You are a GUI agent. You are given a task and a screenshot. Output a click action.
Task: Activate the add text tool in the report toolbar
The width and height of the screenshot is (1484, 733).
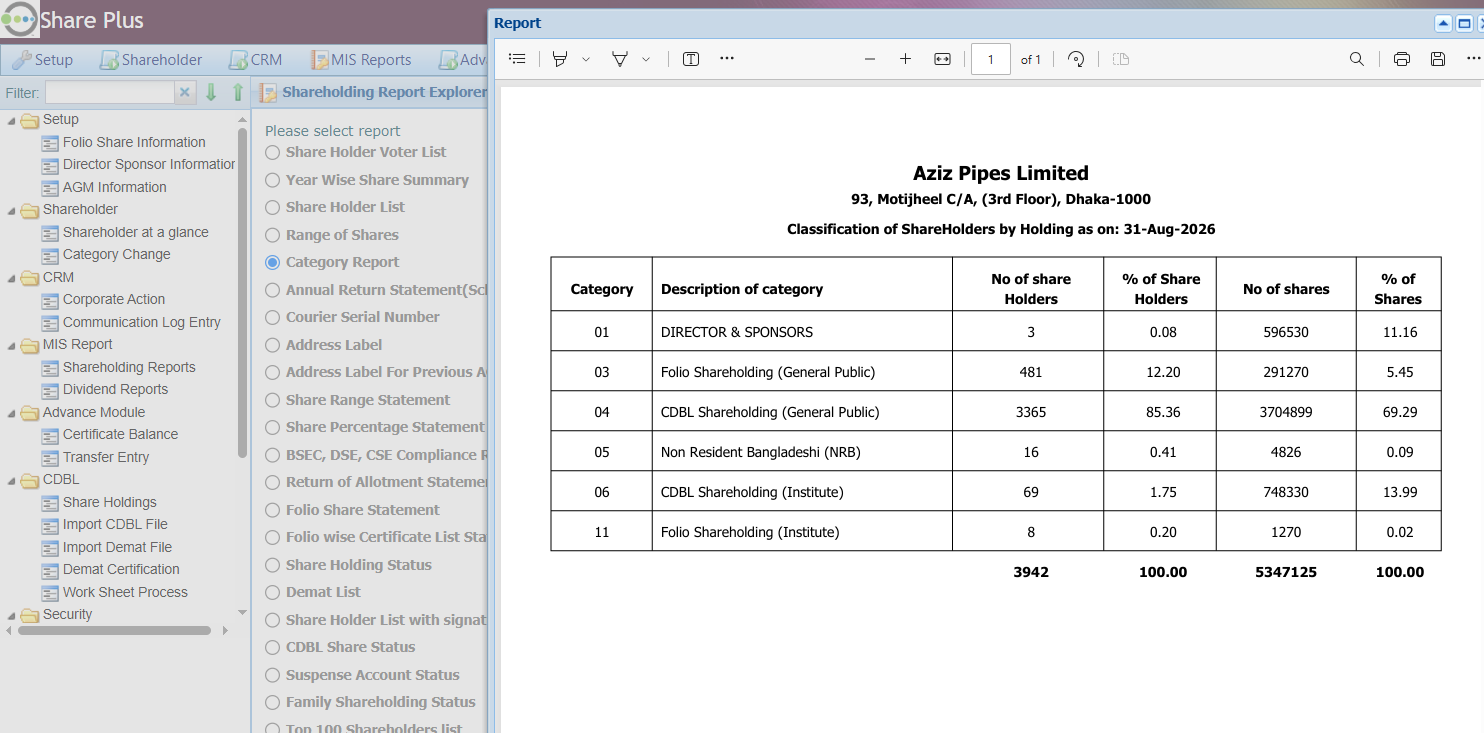[x=691, y=59]
